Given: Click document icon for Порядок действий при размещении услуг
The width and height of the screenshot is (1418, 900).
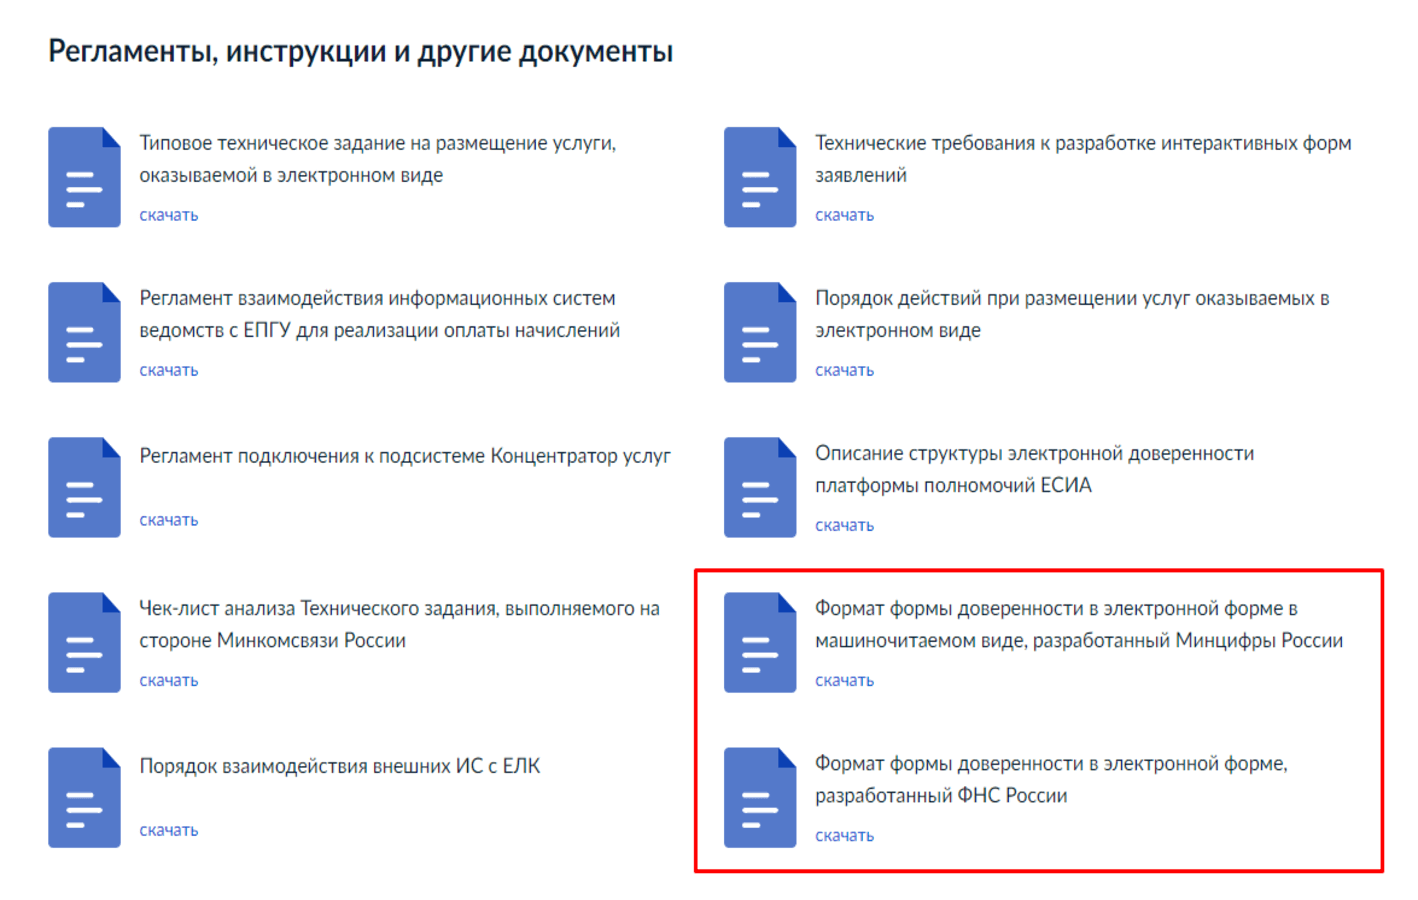Looking at the screenshot, I should pyautogui.click(x=760, y=332).
